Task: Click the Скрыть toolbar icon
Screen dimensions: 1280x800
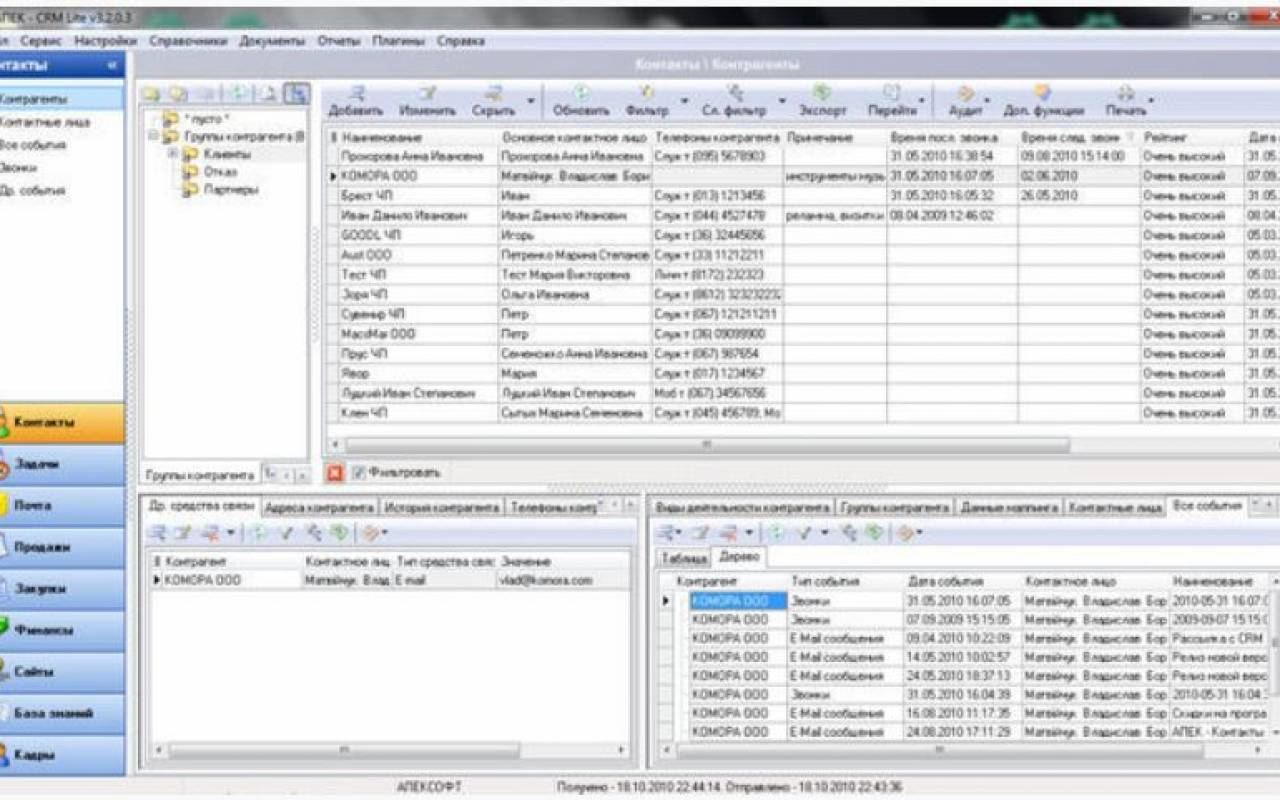Action: pos(493,93)
